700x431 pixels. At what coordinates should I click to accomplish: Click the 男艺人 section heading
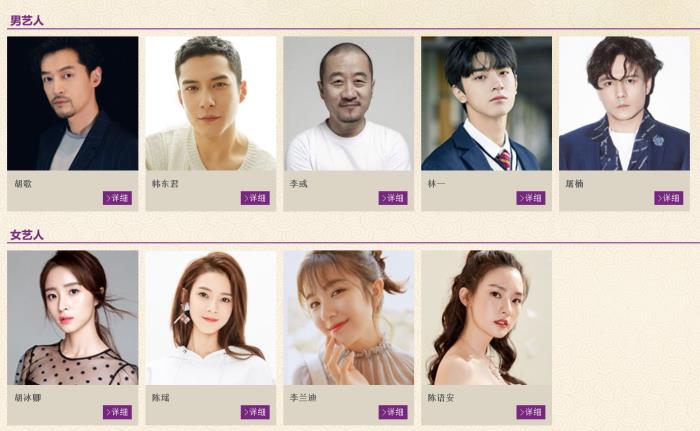(27, 21)
